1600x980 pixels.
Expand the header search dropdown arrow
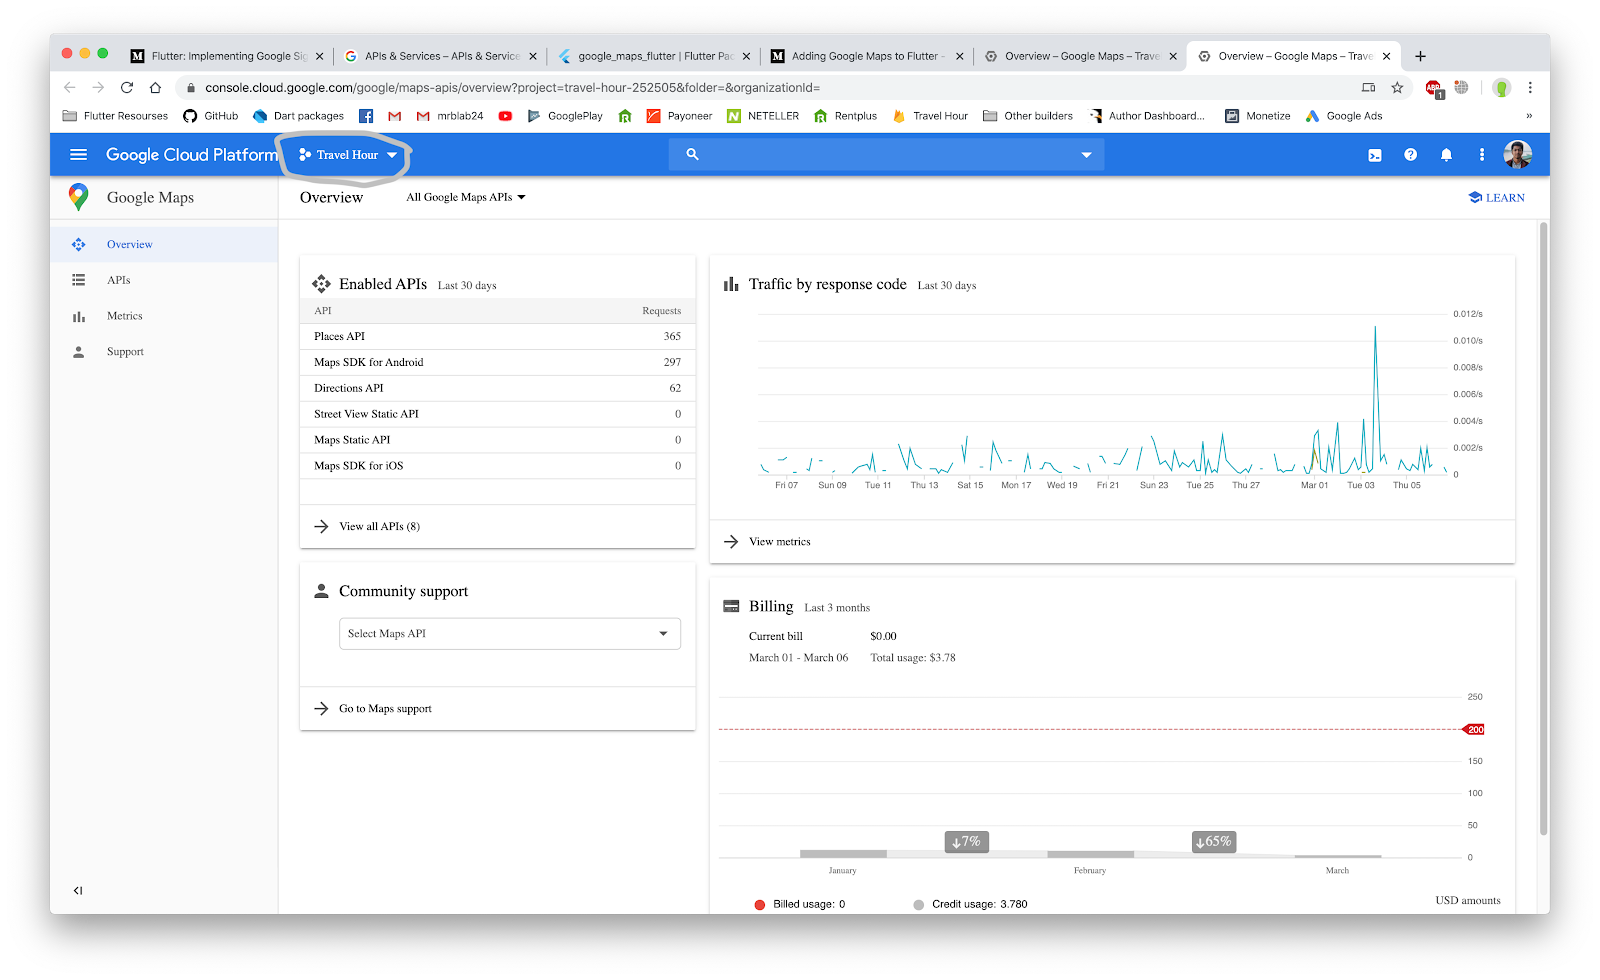(x=1086, y=155)
